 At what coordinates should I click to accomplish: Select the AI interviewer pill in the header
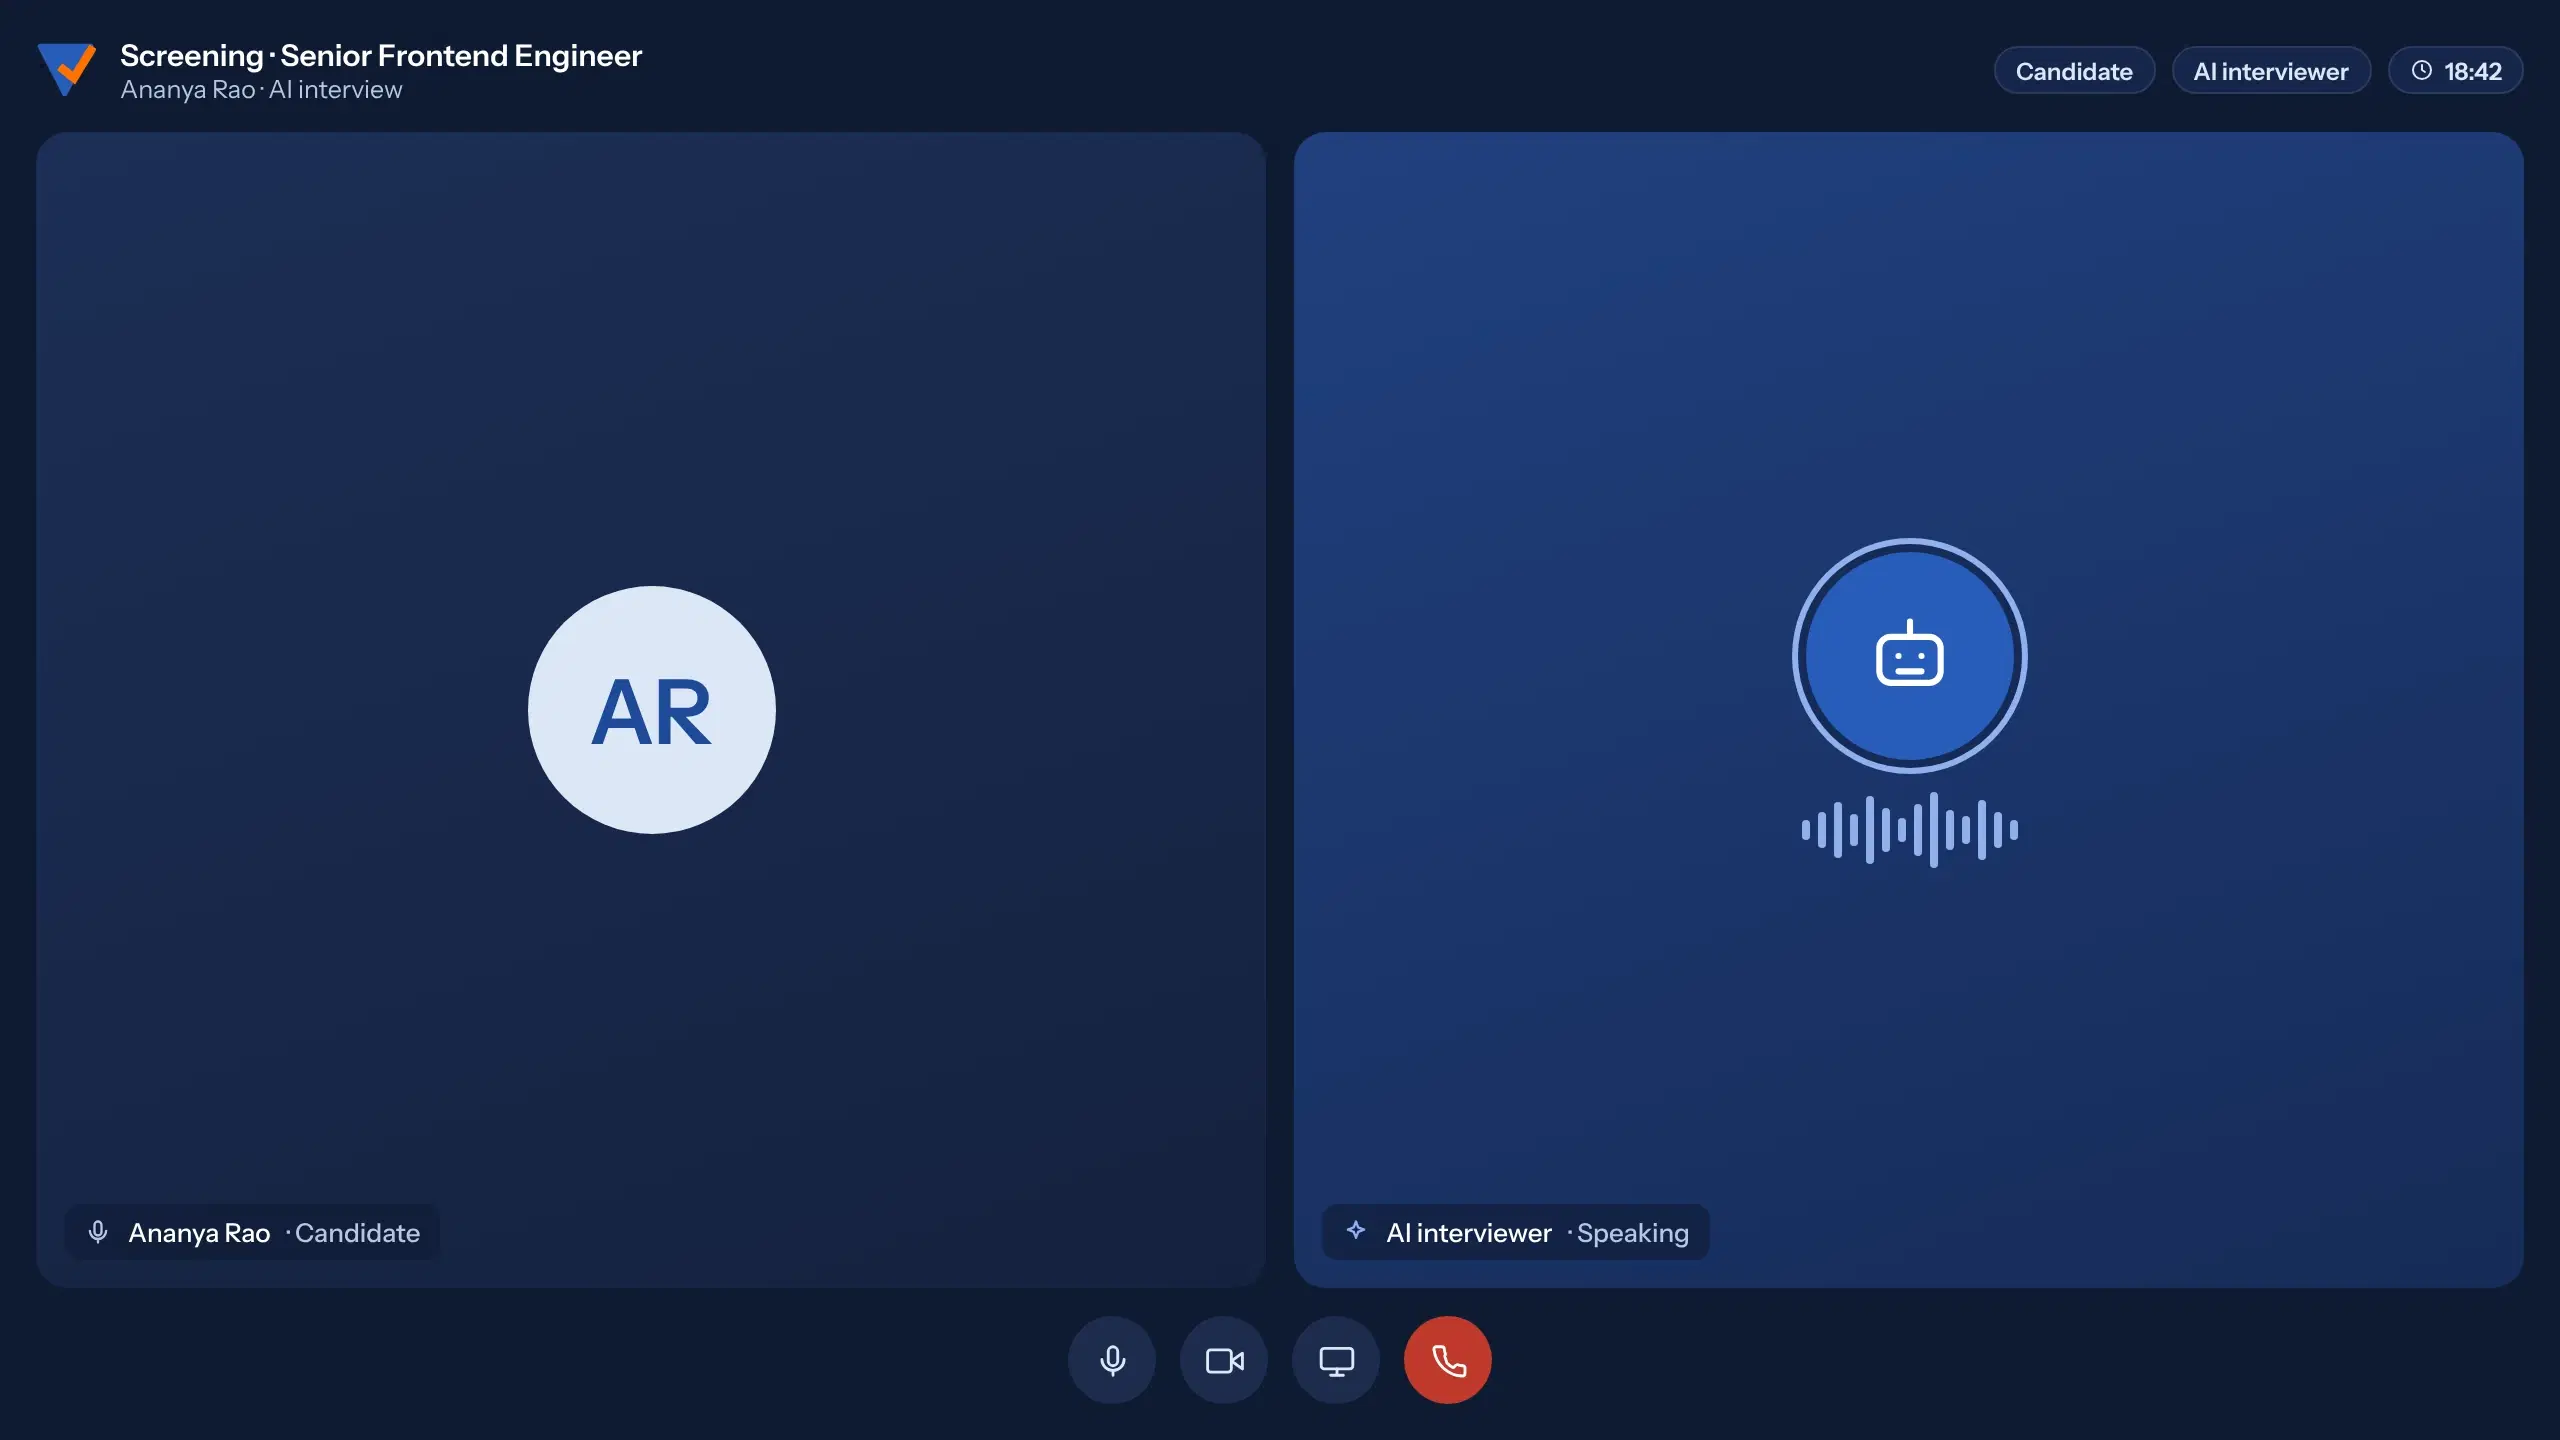[2271, 71]
